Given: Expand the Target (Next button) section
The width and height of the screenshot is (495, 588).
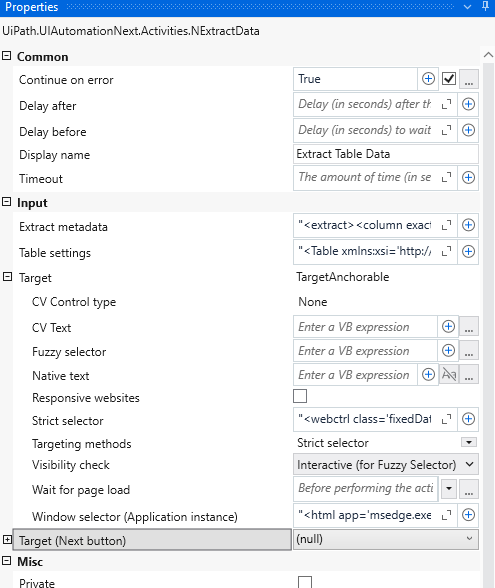Looking at the screenshot, I should pos(7,540).
